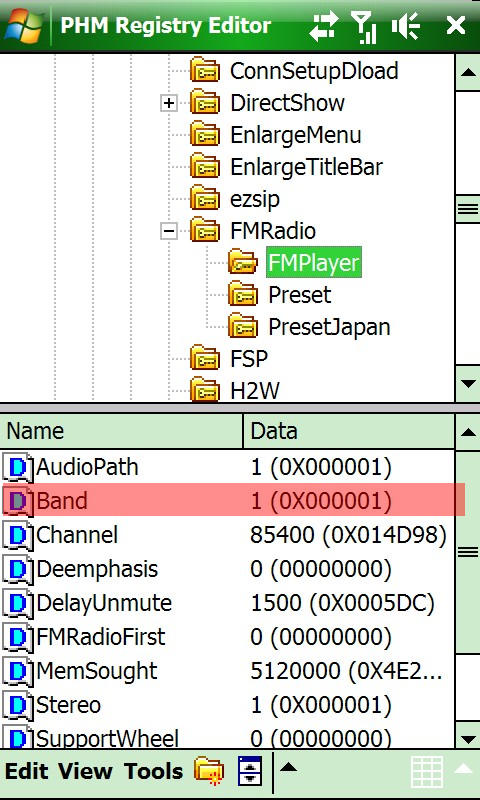Screen dimensions: 480x800
Task: Open the View menu
Action: click(85, 771)
